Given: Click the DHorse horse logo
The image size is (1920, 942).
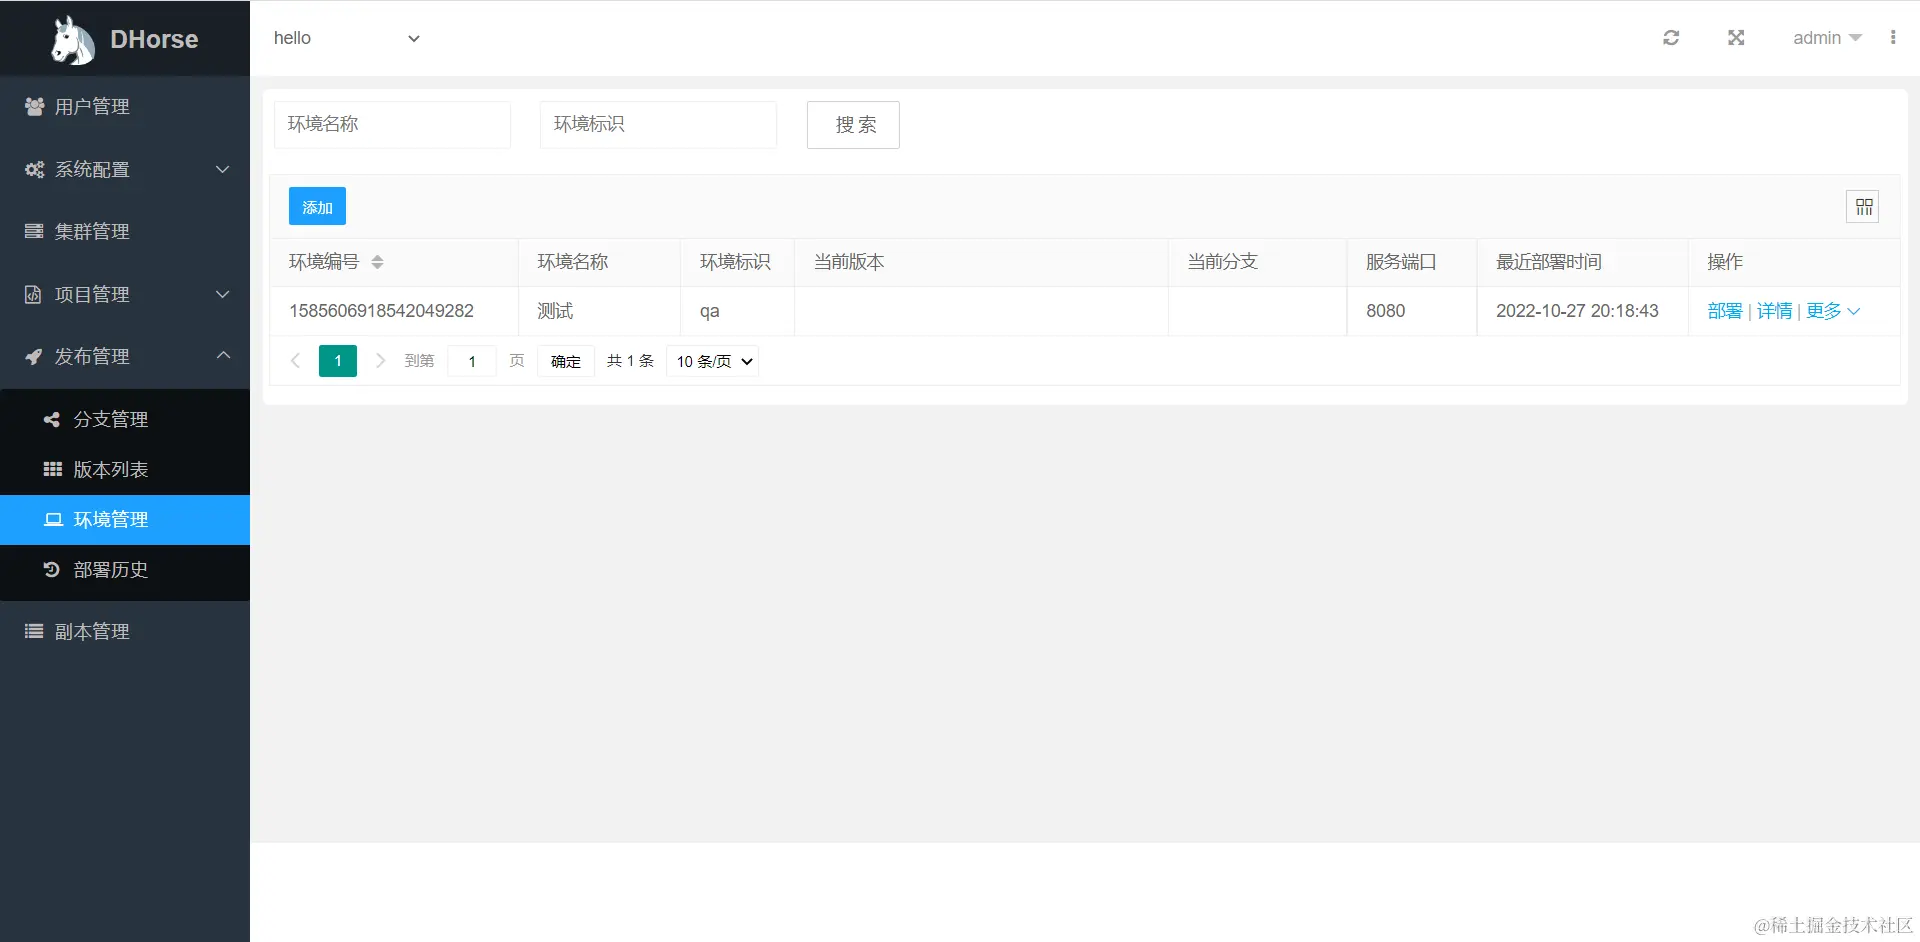Looking at the screenshot, I should [x=70, y=38].
